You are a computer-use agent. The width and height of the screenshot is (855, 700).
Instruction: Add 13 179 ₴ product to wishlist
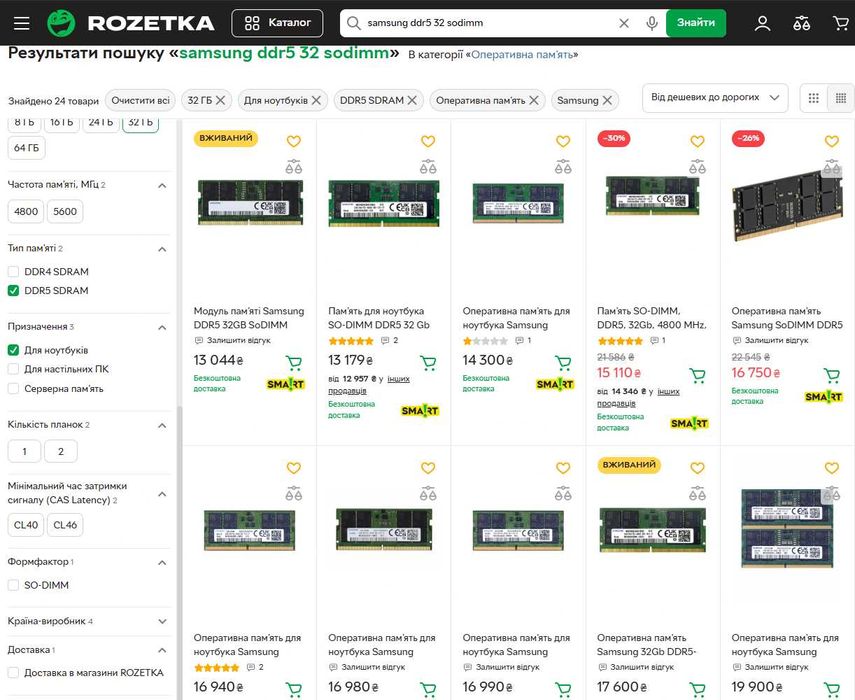click(x=428, y=141)
